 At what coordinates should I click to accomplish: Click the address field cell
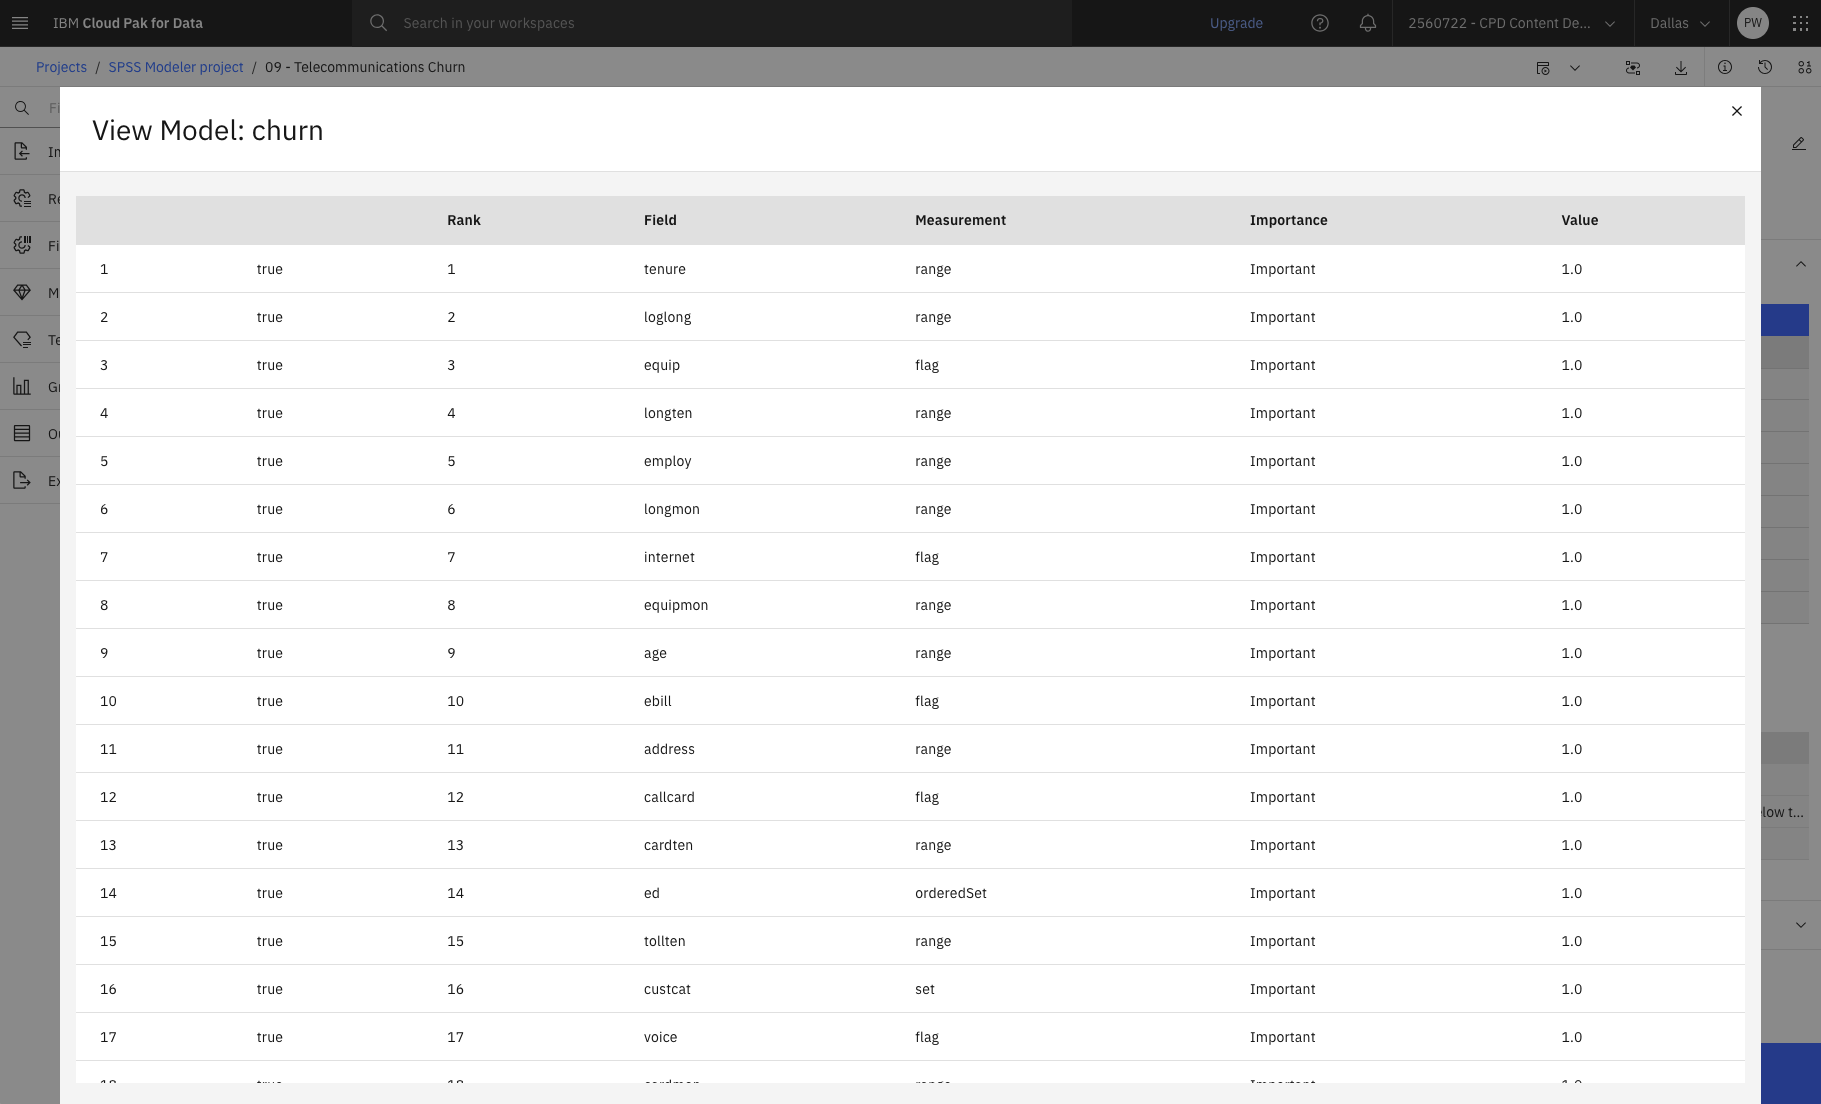click(x=669, y=749)
